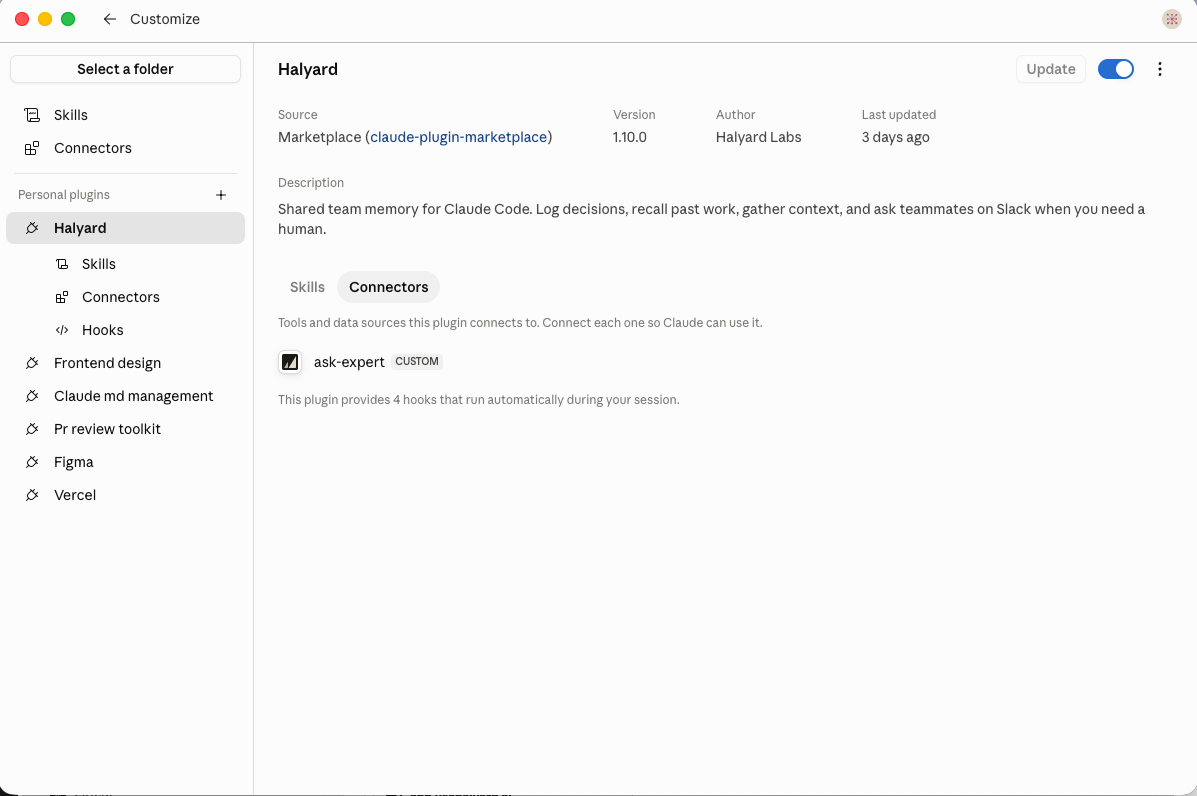The width and height of the screenshot is (1197, 796).
Task: Click the version value 1.10.0
Action: [x=630, y=137]
